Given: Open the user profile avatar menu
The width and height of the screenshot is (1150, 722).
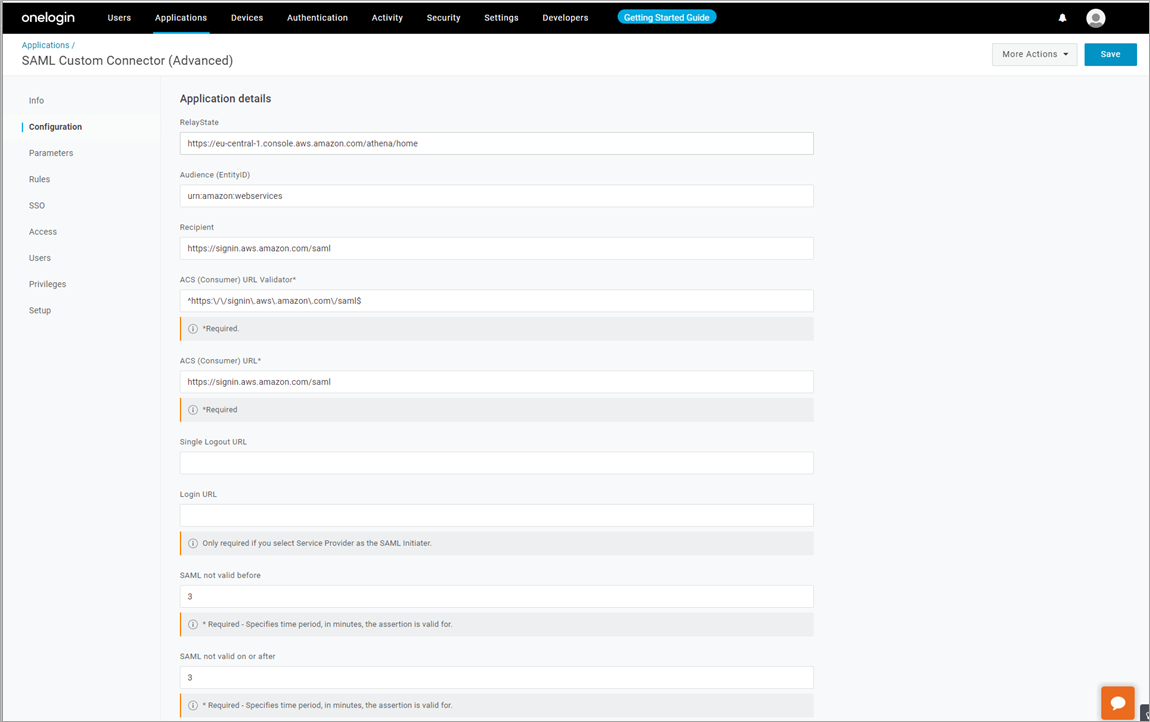Looking at the screenshot, I should point(1096,18).
